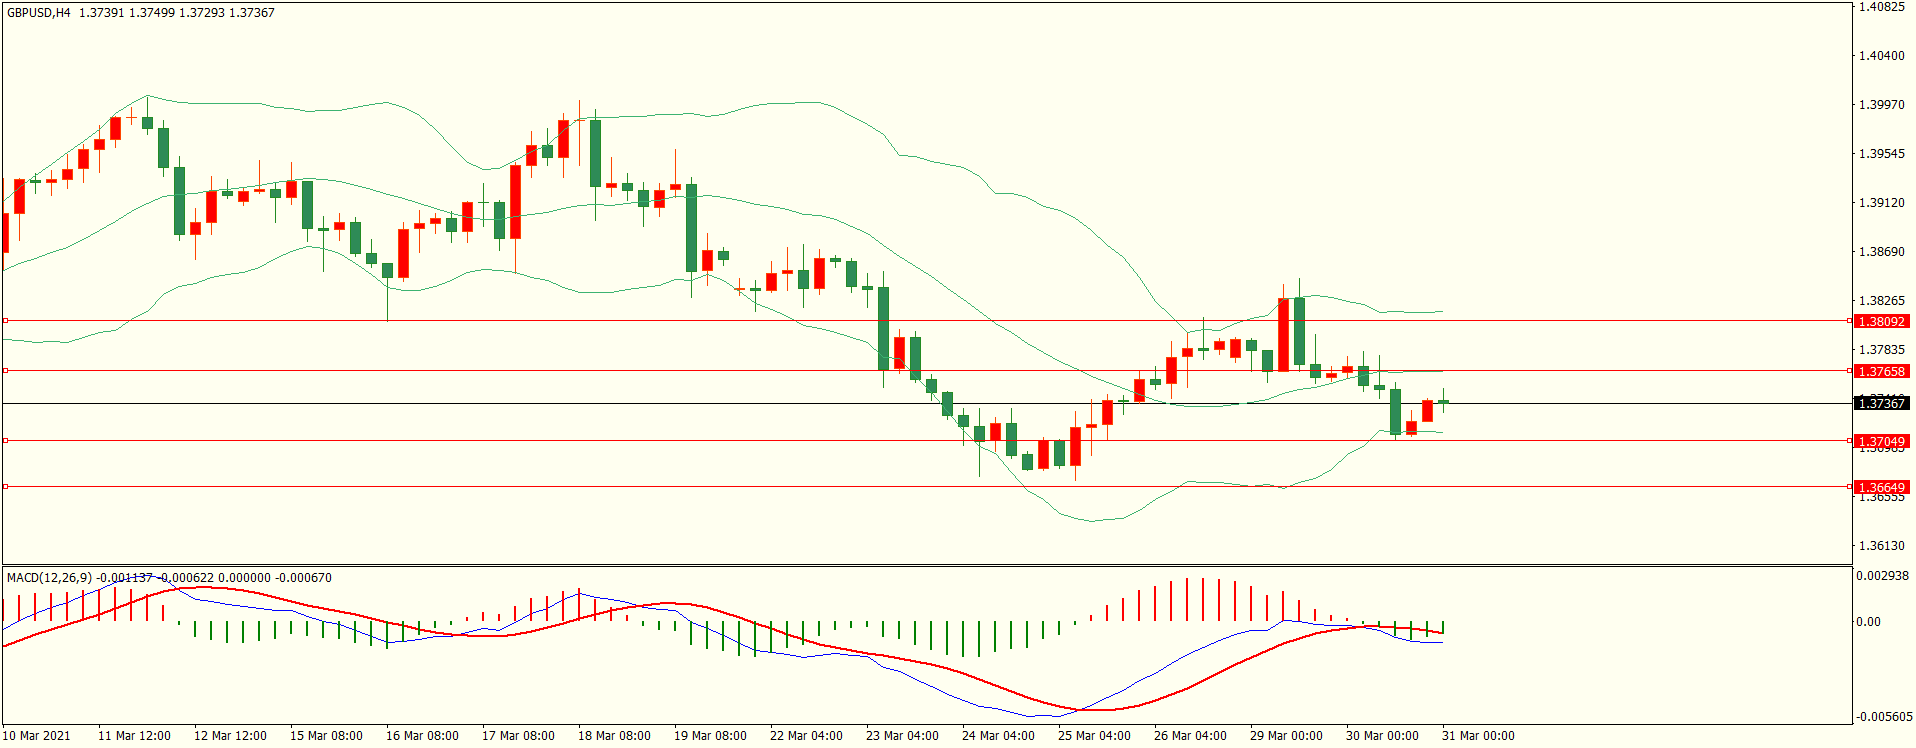The image size is (1916, 748).
Task: Click the 16 Mar 08:00 time label
Action: point(422,736)
